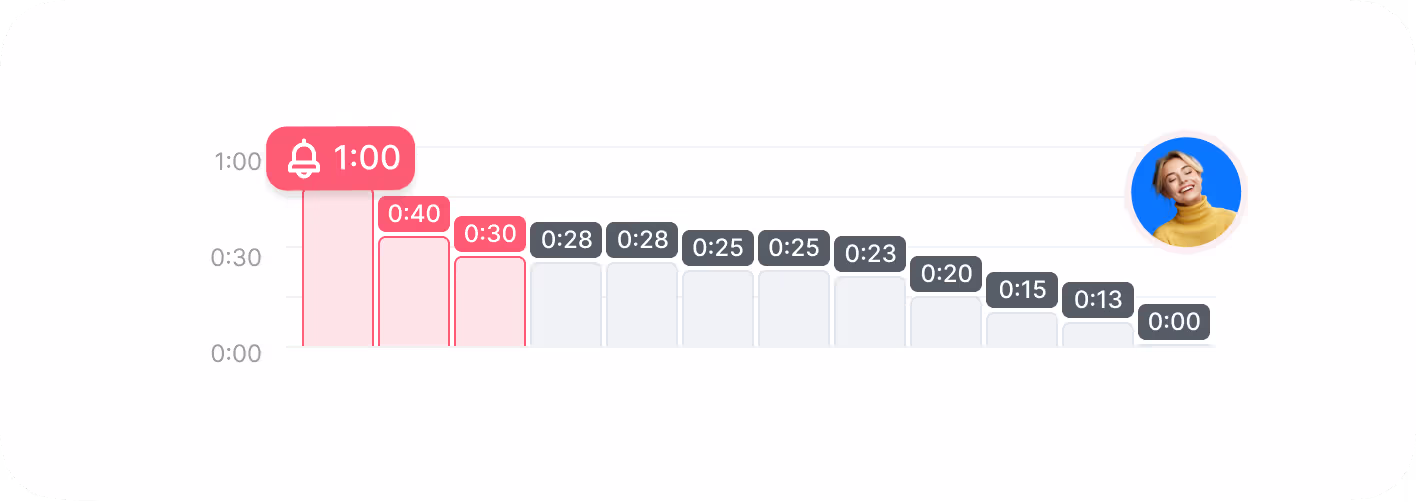Click the 0:20 bar label

click(946, 274)
